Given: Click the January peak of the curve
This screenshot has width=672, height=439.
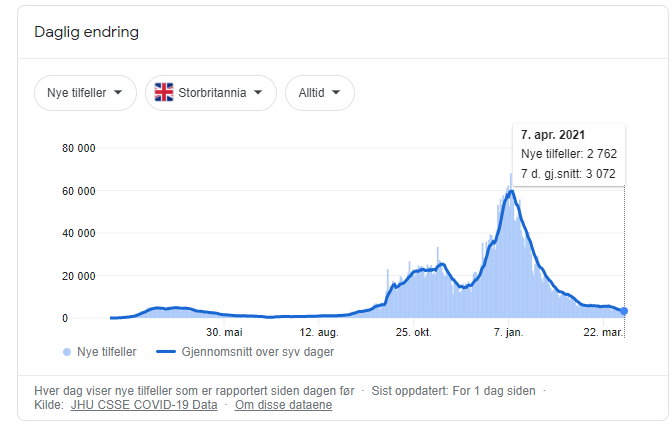Looking at the screenshot, I should point(510,191).
